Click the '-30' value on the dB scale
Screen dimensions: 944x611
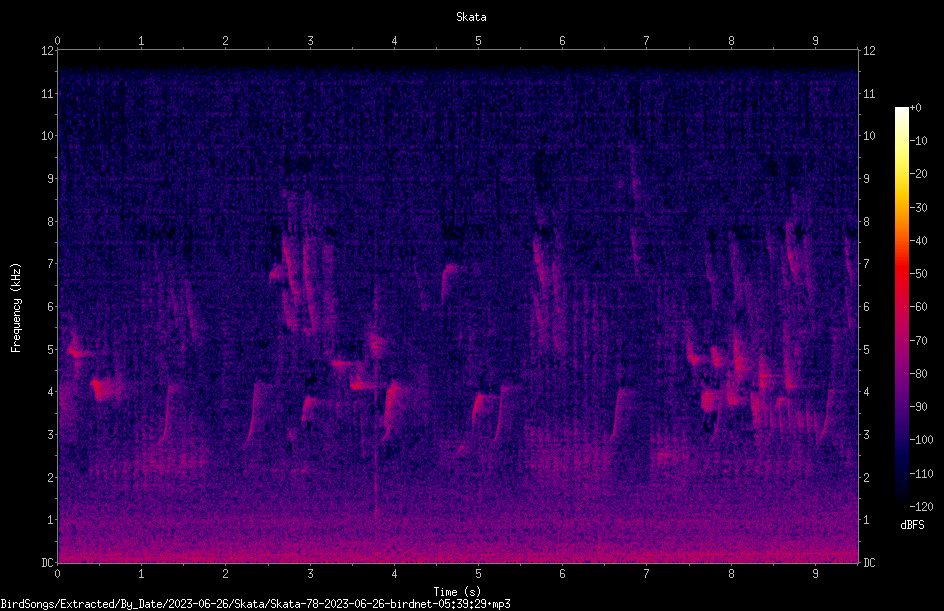point(918,208)
